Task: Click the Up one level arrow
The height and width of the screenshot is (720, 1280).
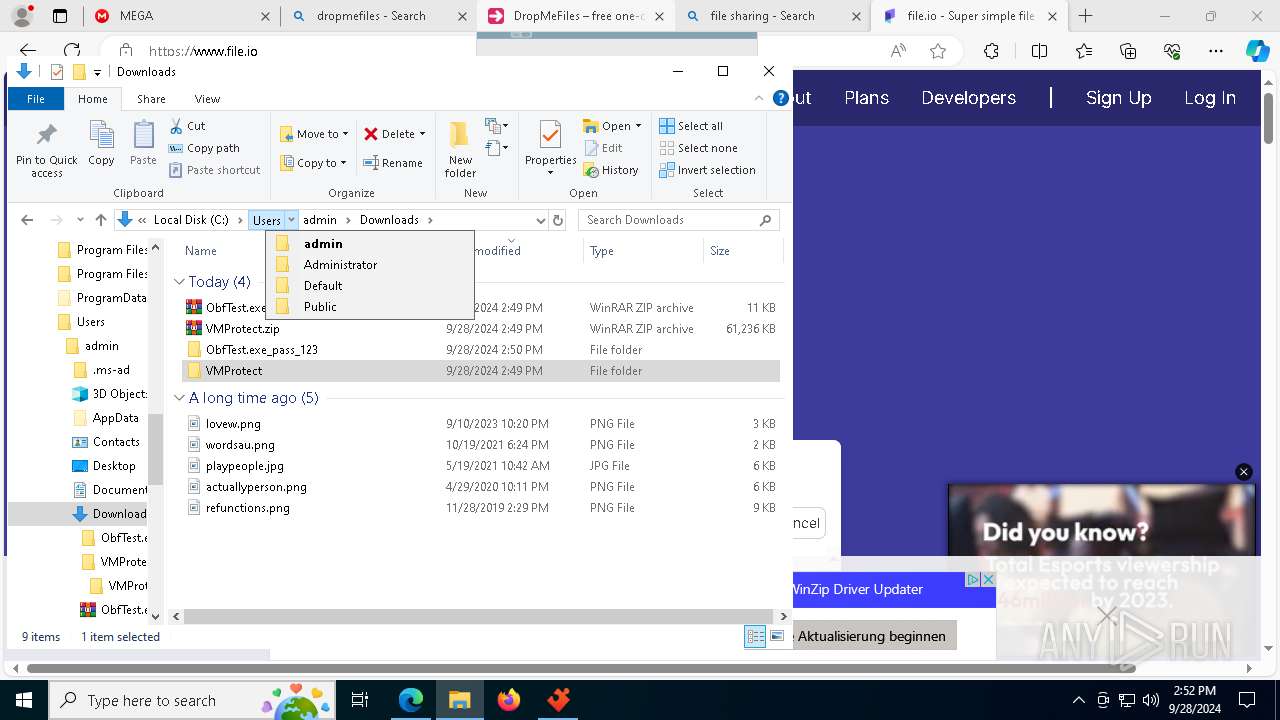Action: pyautogui.click(x=100, y=220)
